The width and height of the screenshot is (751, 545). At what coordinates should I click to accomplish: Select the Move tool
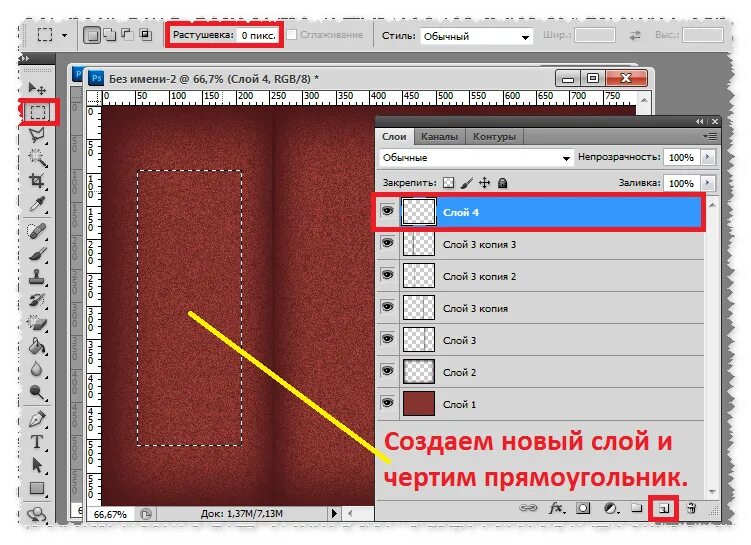(36, 88)
